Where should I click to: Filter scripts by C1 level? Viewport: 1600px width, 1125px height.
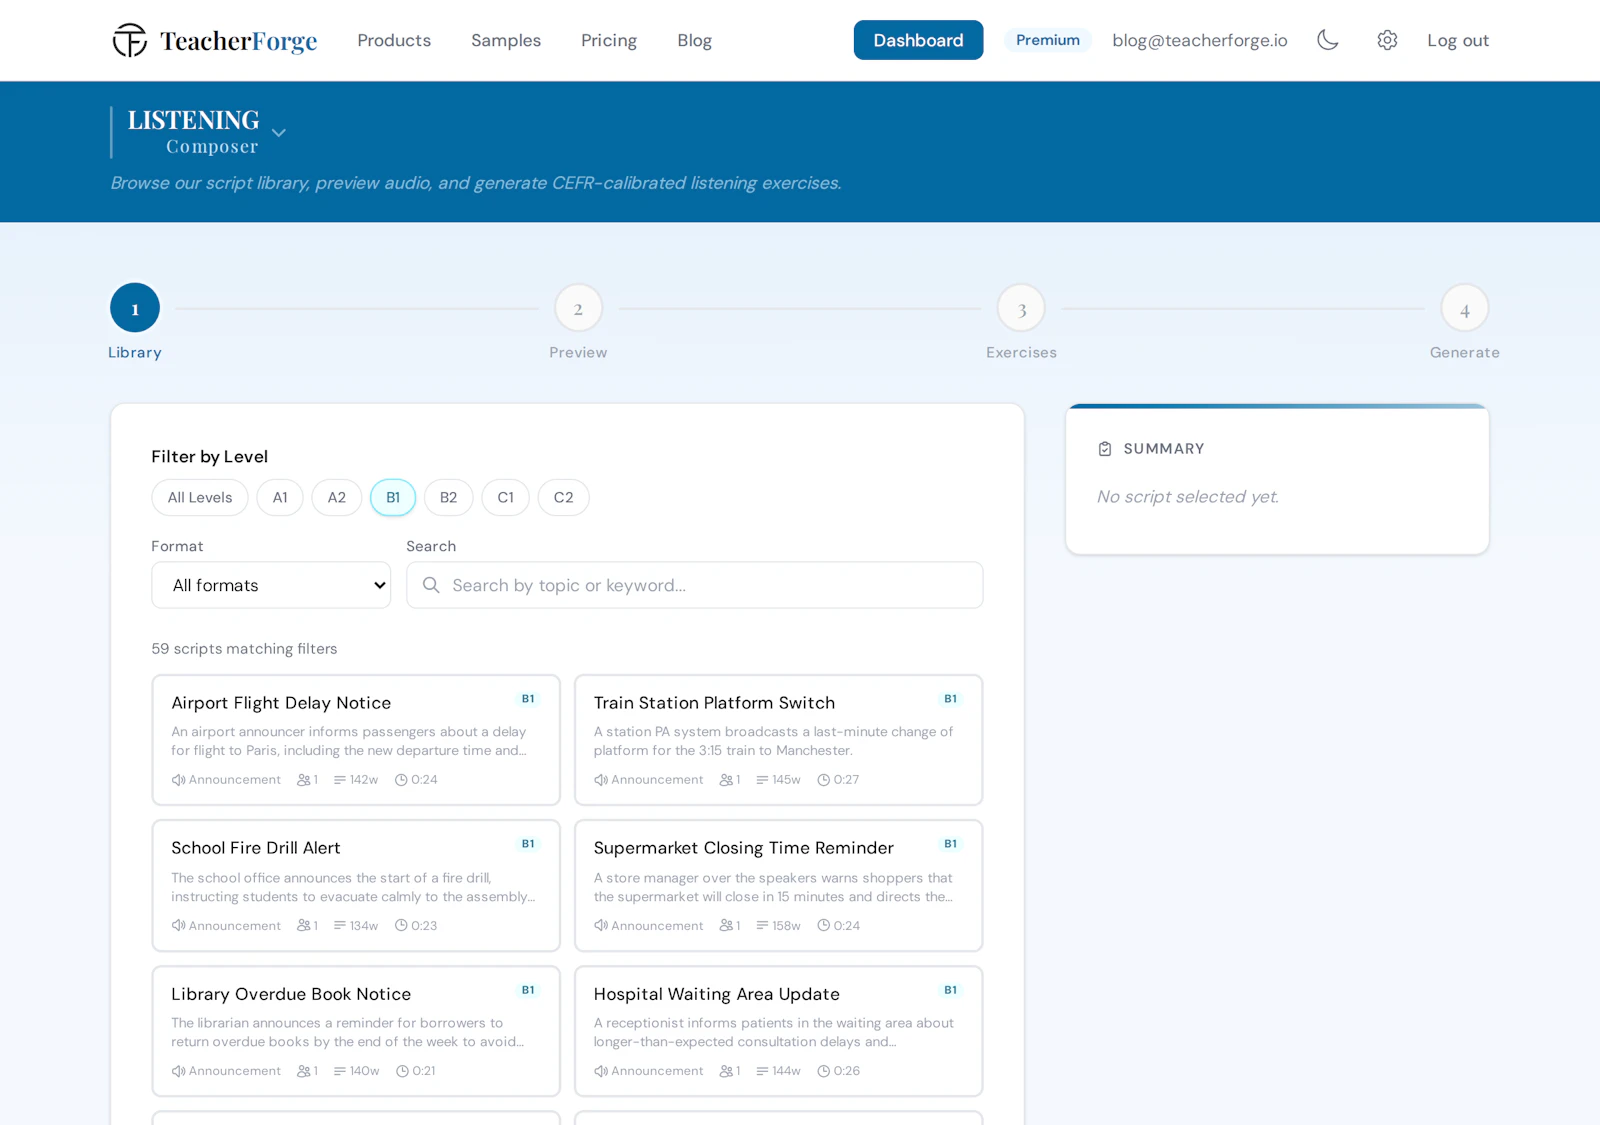(x=506, y=497)
